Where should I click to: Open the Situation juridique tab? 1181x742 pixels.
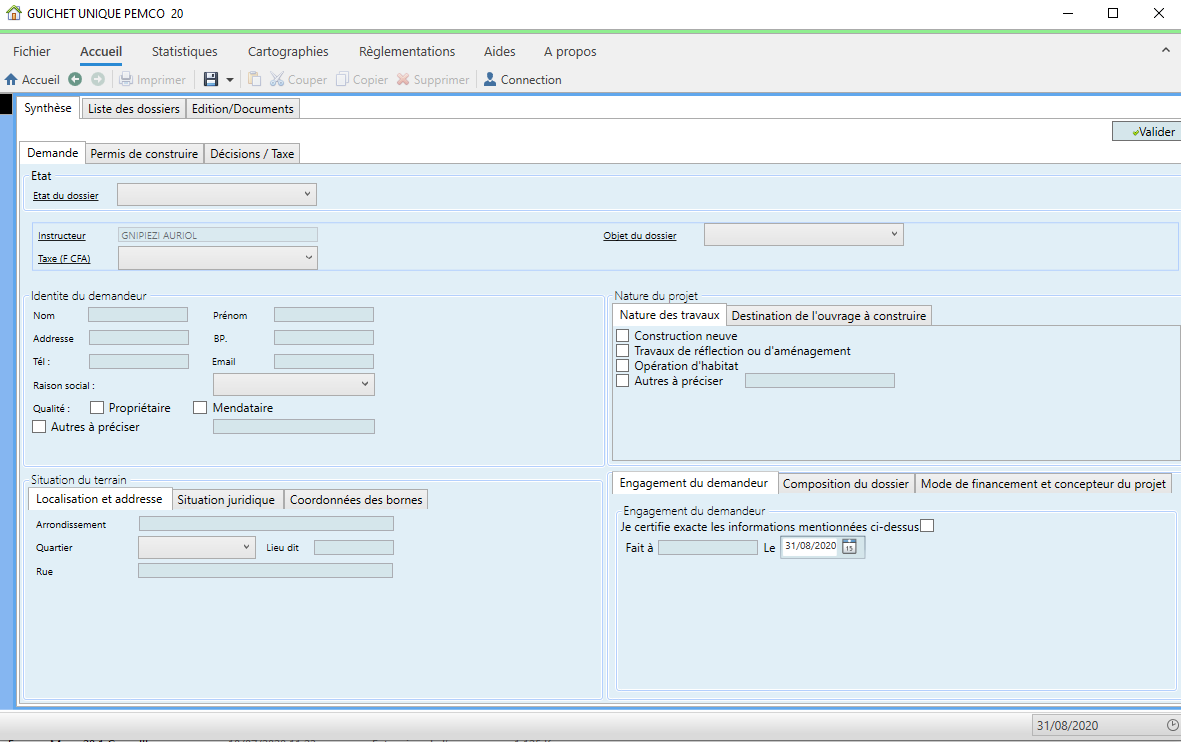(x=226, y=499)
